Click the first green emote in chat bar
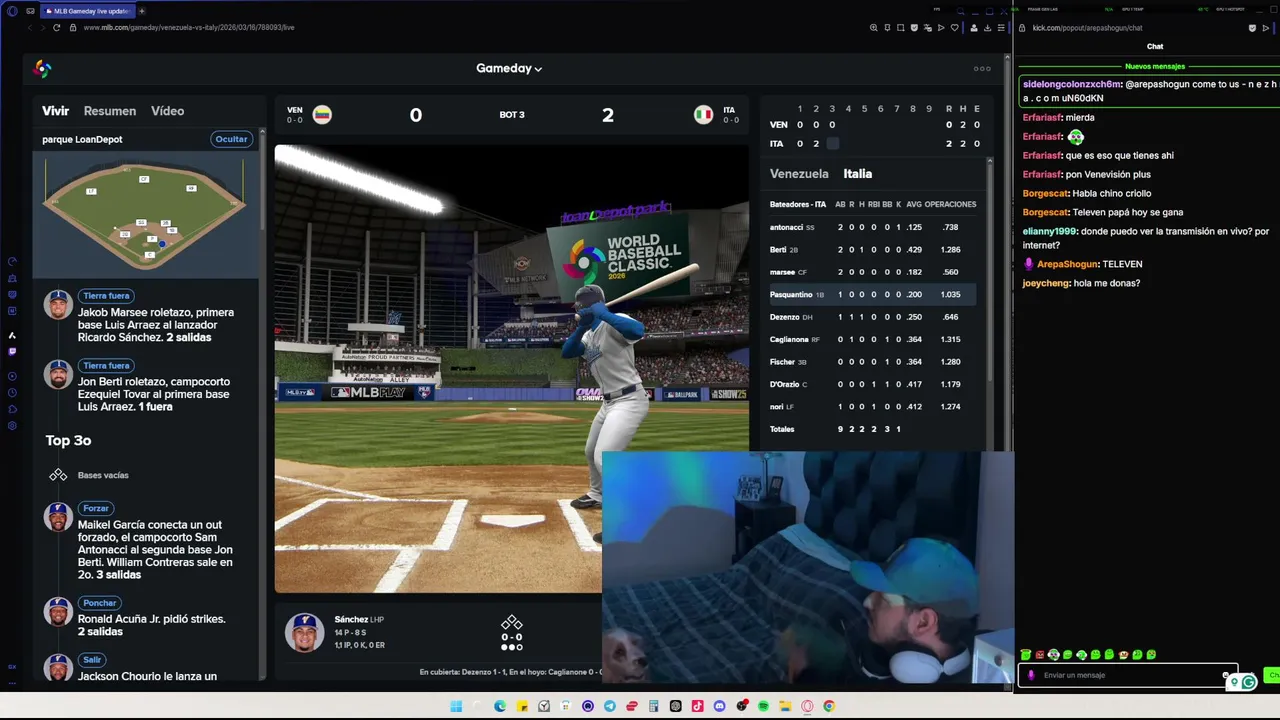The width and height of the screenshot is (1280, 720). 1026,655
